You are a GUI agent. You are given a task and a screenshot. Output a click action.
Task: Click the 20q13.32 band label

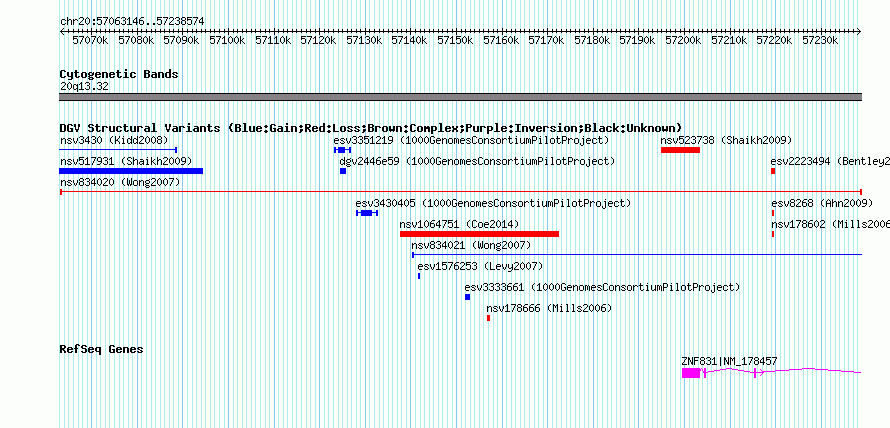[84, 87]
